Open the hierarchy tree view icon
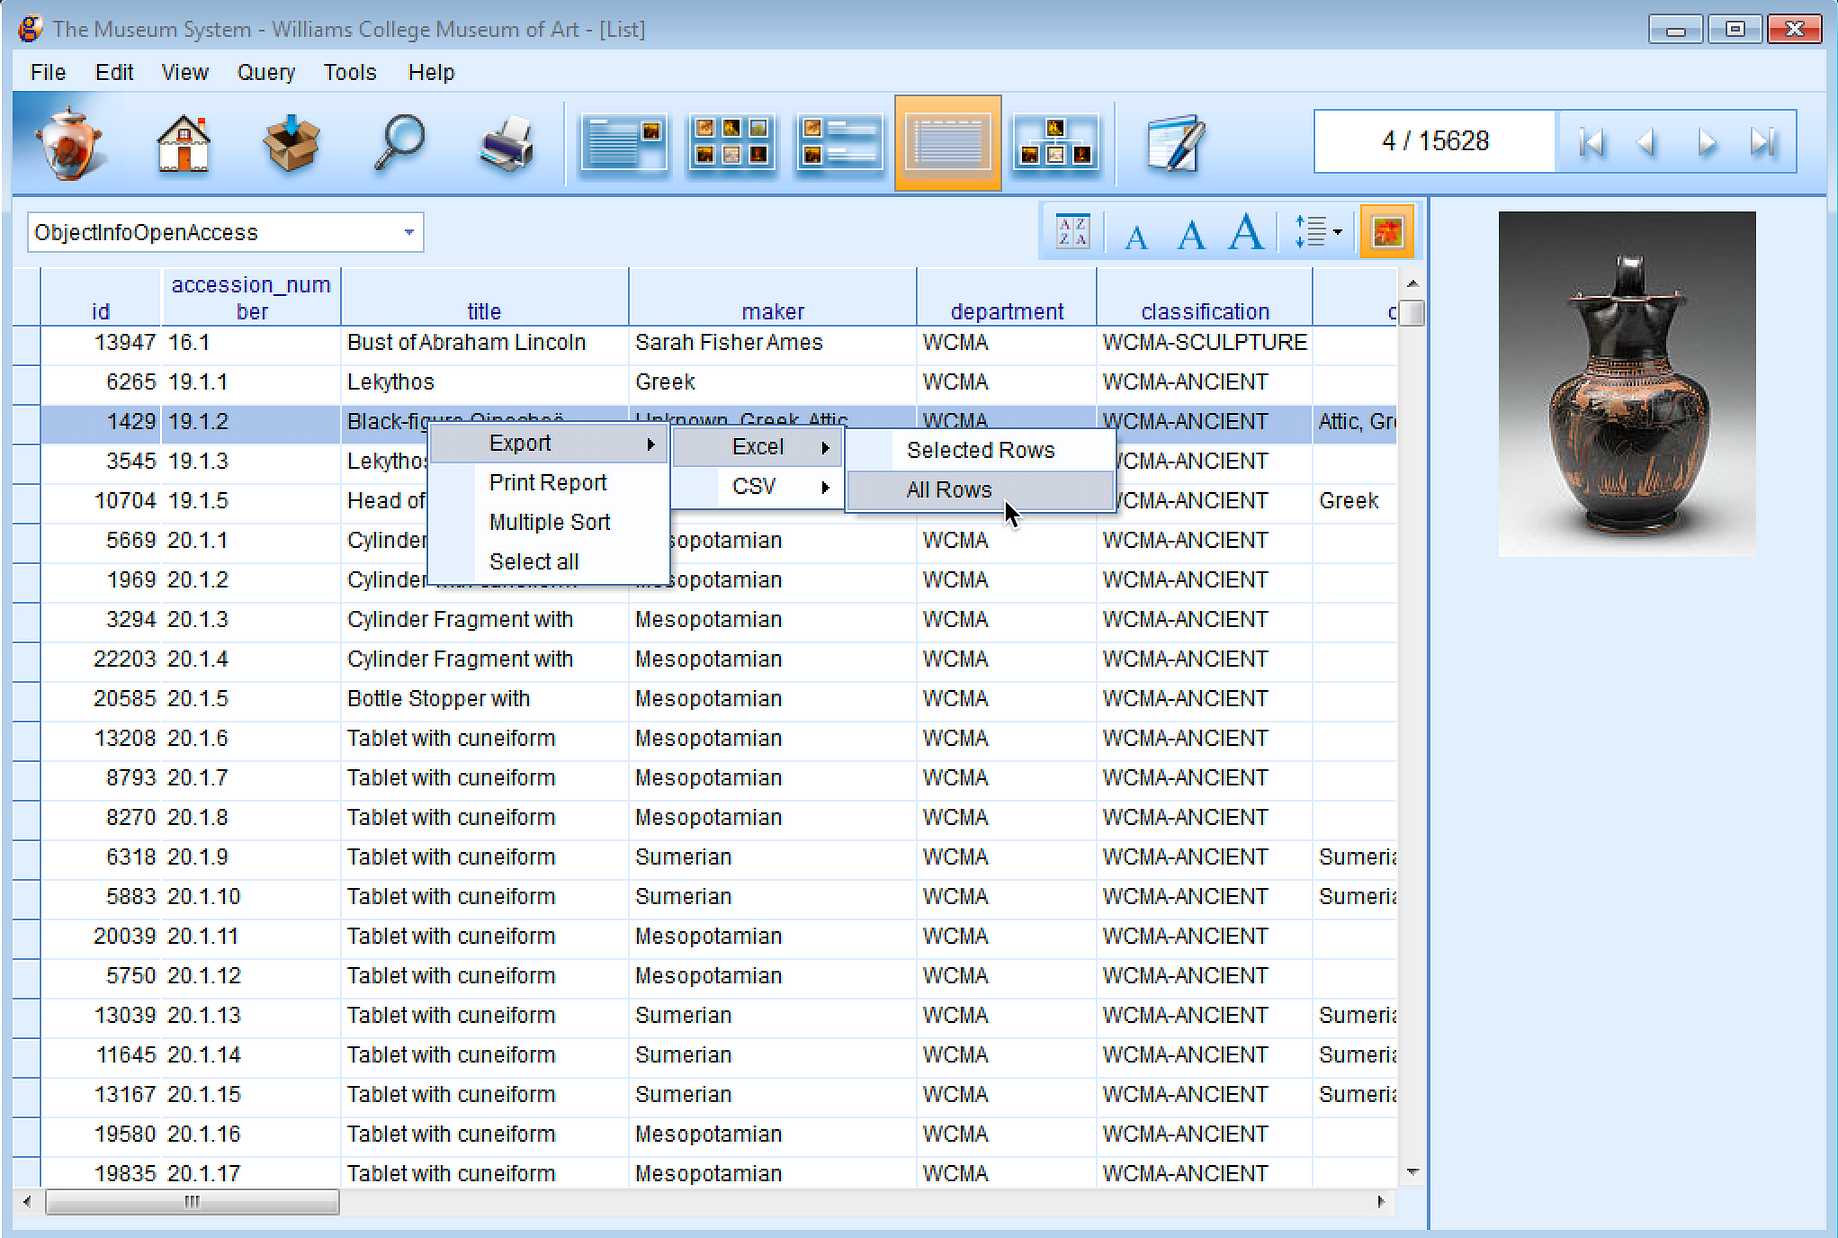The width and height of the screenshot is (1838, 1238). tap(1056, 143)
